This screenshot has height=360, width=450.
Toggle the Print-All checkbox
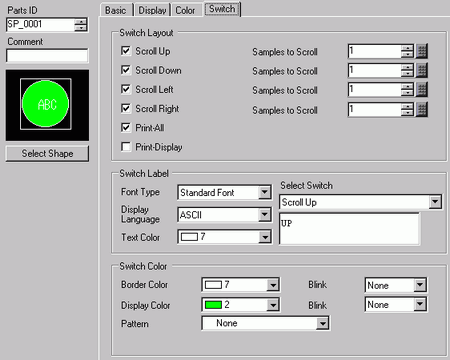[x=126, y=127]
